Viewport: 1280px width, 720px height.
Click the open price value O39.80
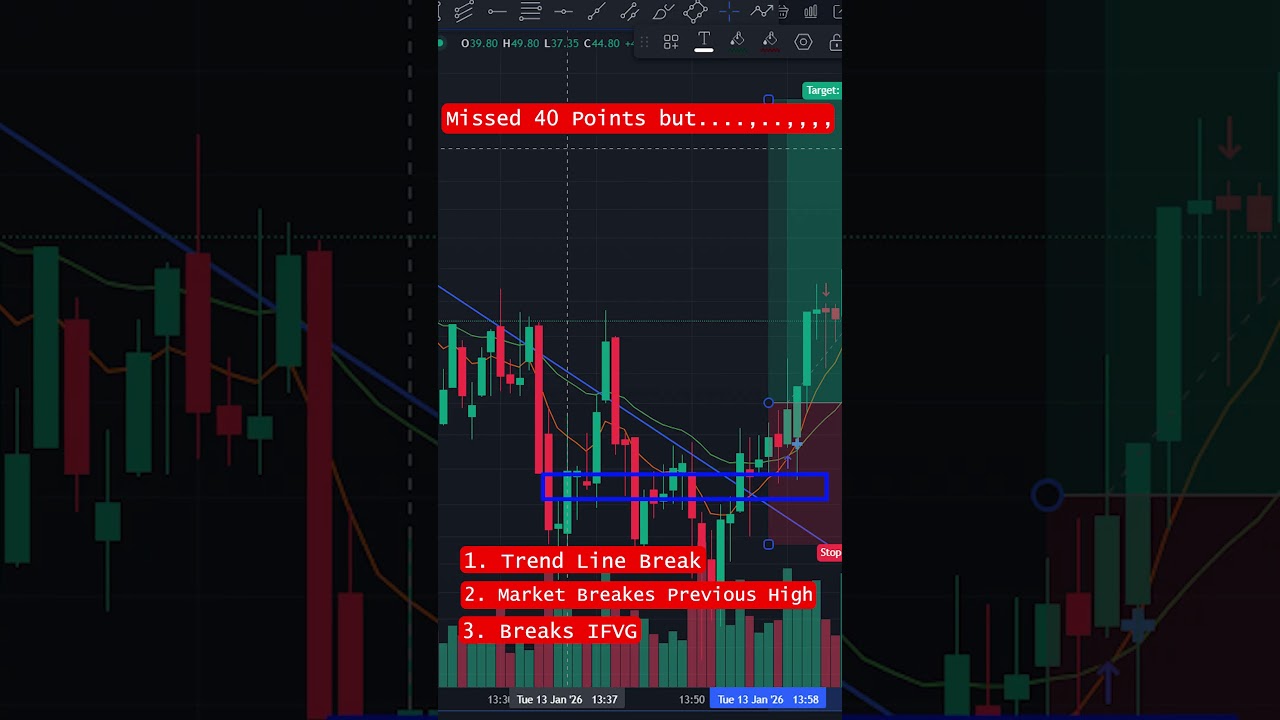pos(480,43)
